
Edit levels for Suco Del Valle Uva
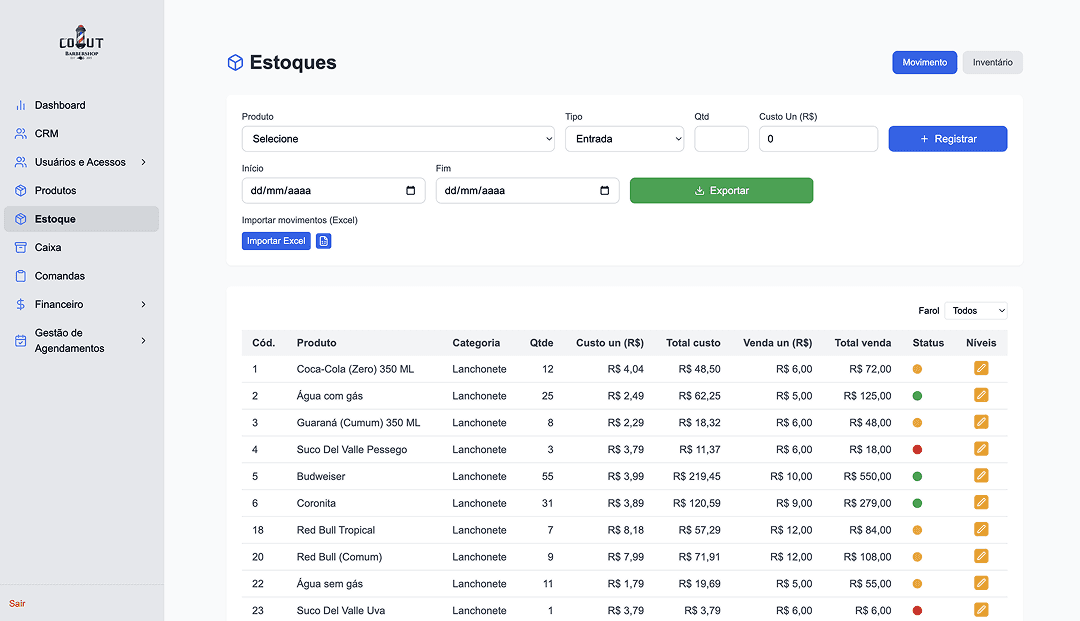click(x=982, y=610)
